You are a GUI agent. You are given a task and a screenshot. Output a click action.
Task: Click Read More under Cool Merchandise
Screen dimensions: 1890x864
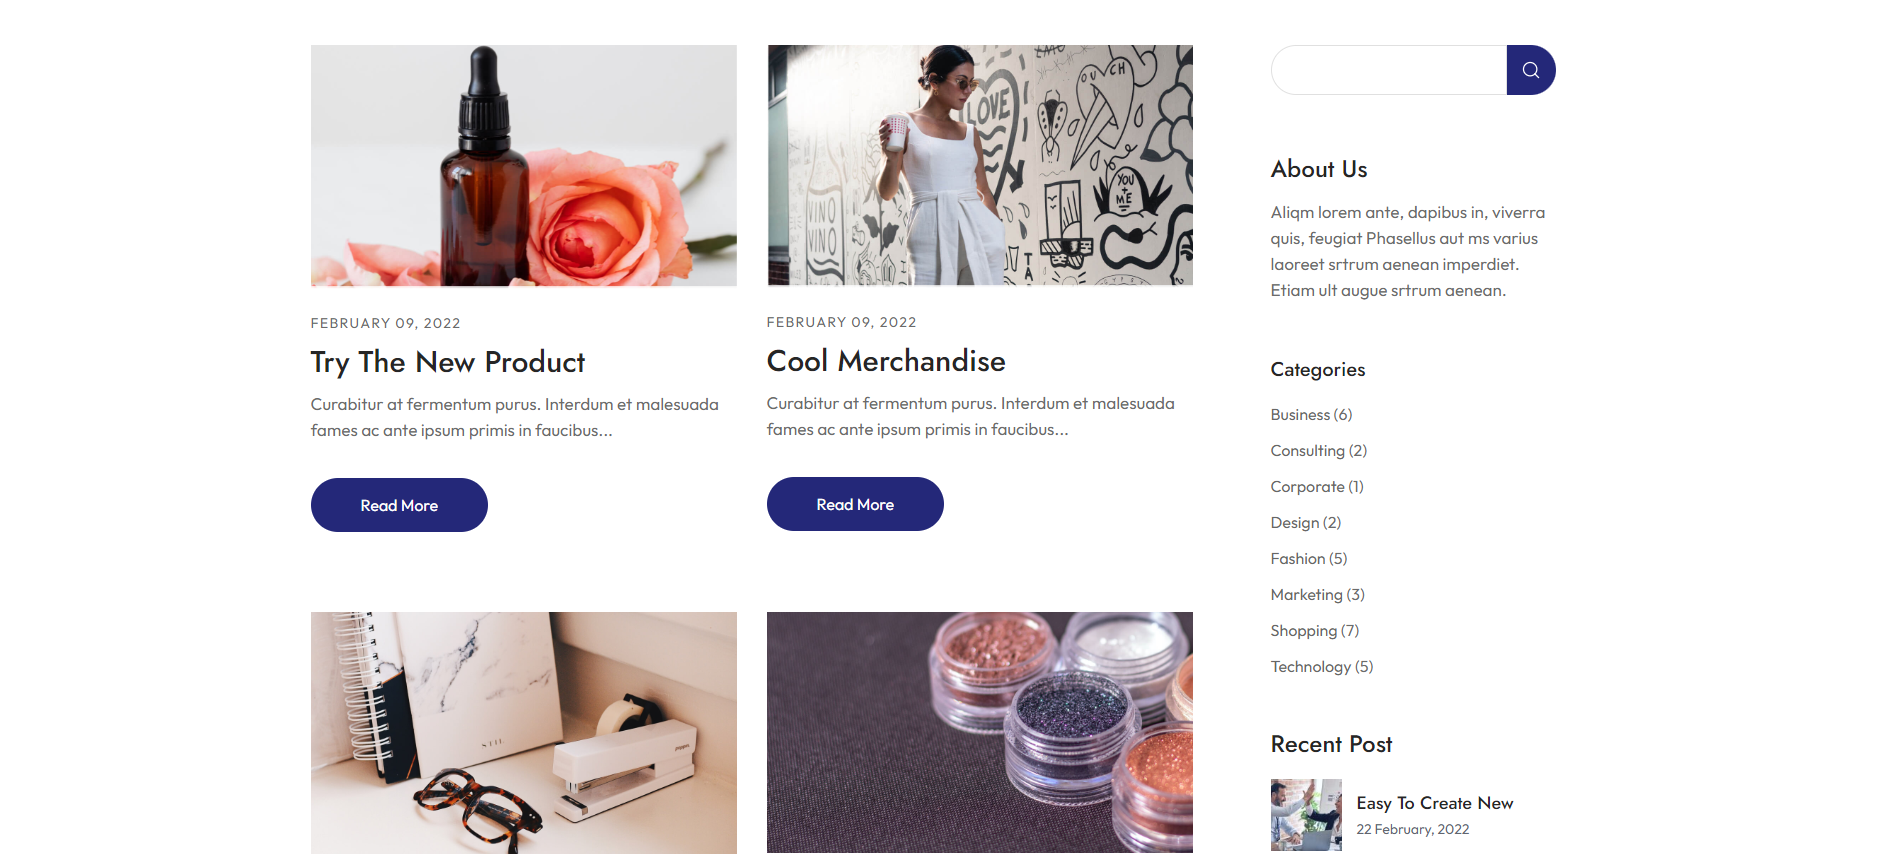(855, 504)
